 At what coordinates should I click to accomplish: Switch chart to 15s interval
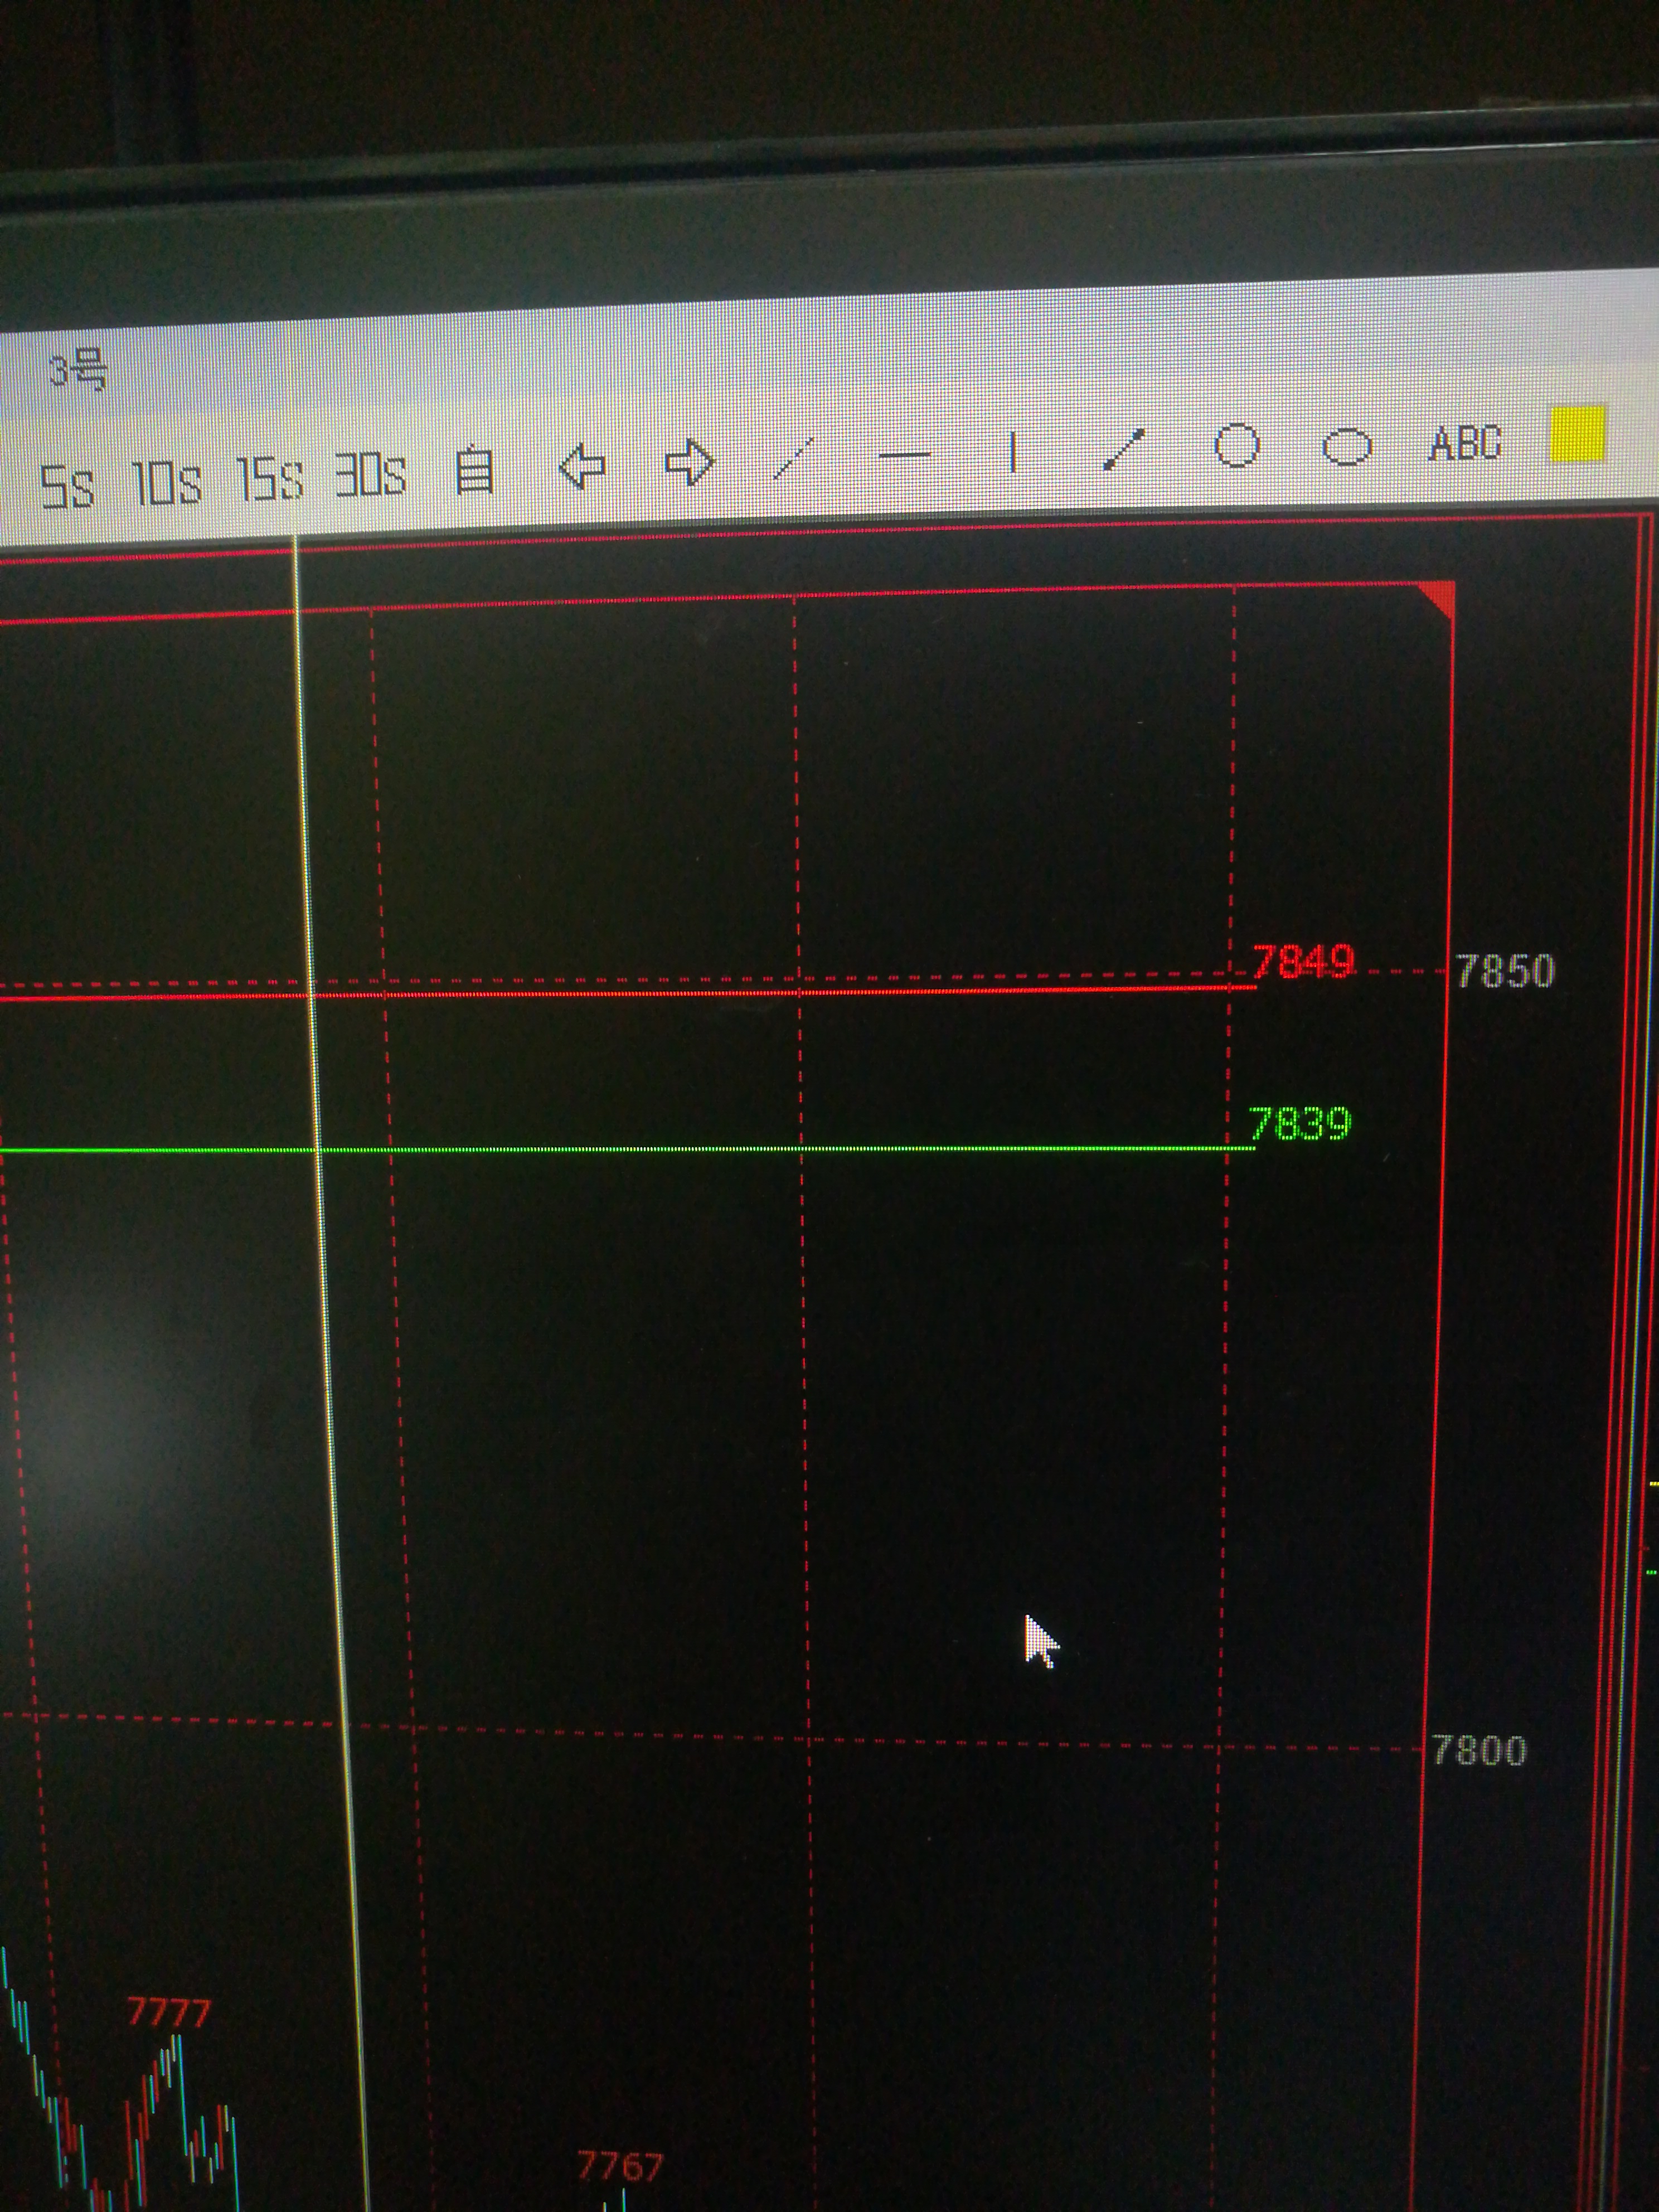point(269,479)
